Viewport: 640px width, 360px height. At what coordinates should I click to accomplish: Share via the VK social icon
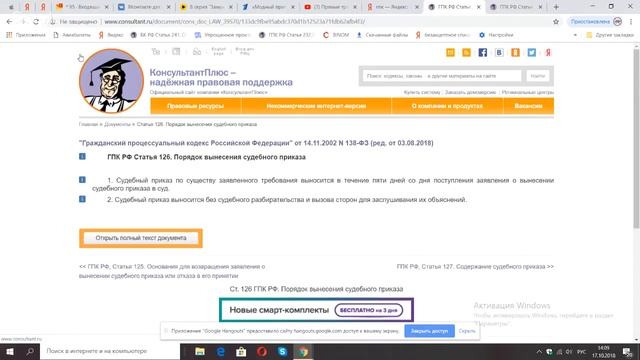coord(499,52)
